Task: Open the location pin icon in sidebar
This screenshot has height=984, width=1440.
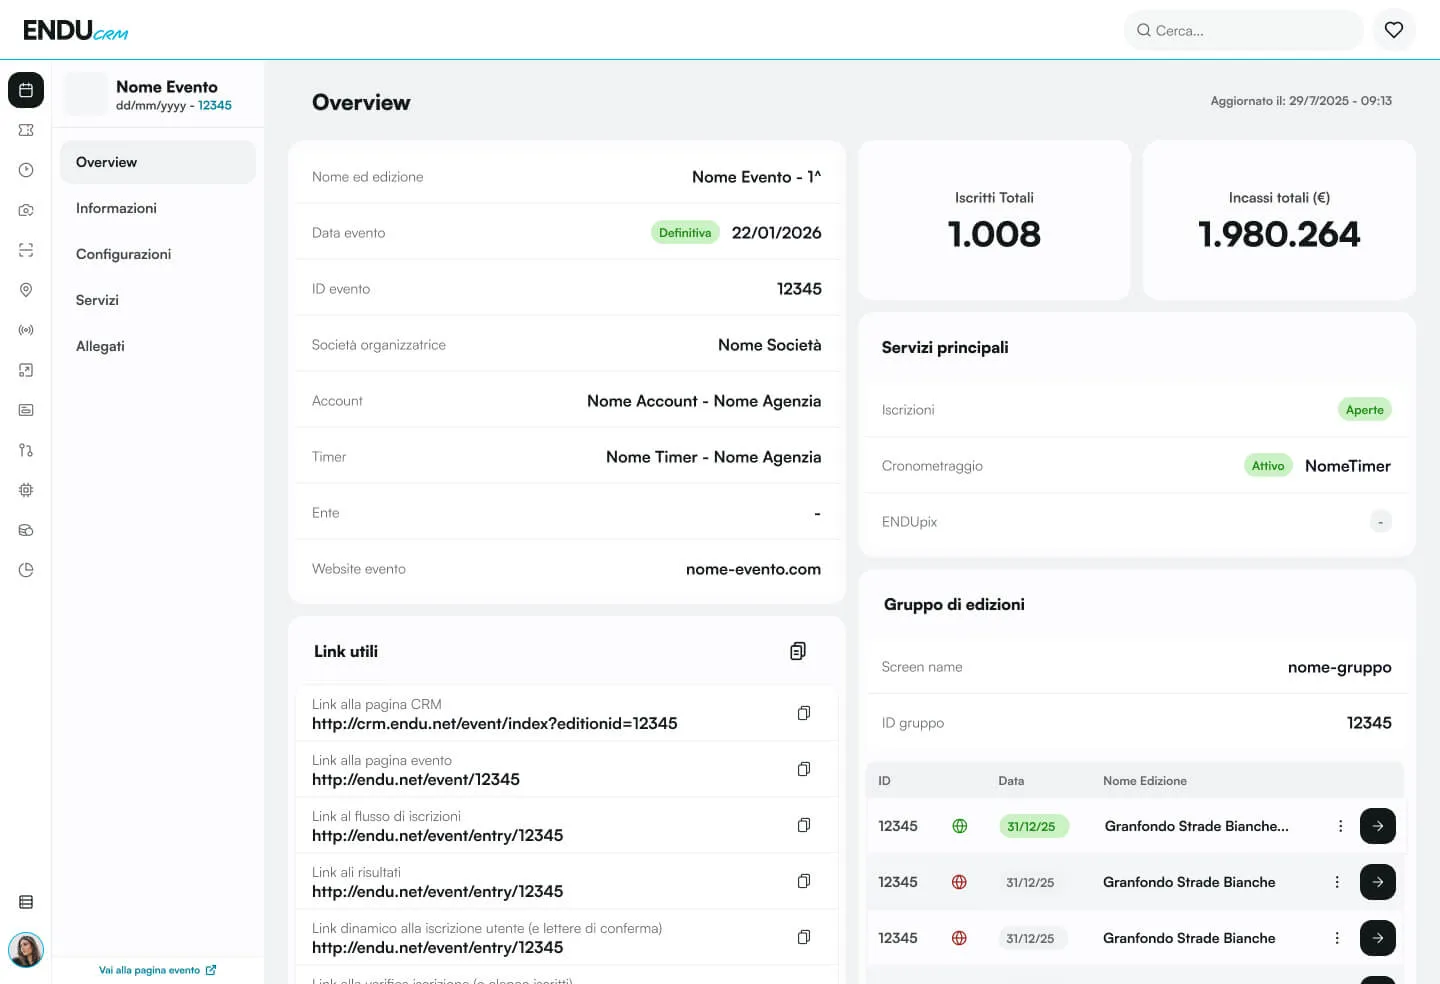Action: point(26,290)
